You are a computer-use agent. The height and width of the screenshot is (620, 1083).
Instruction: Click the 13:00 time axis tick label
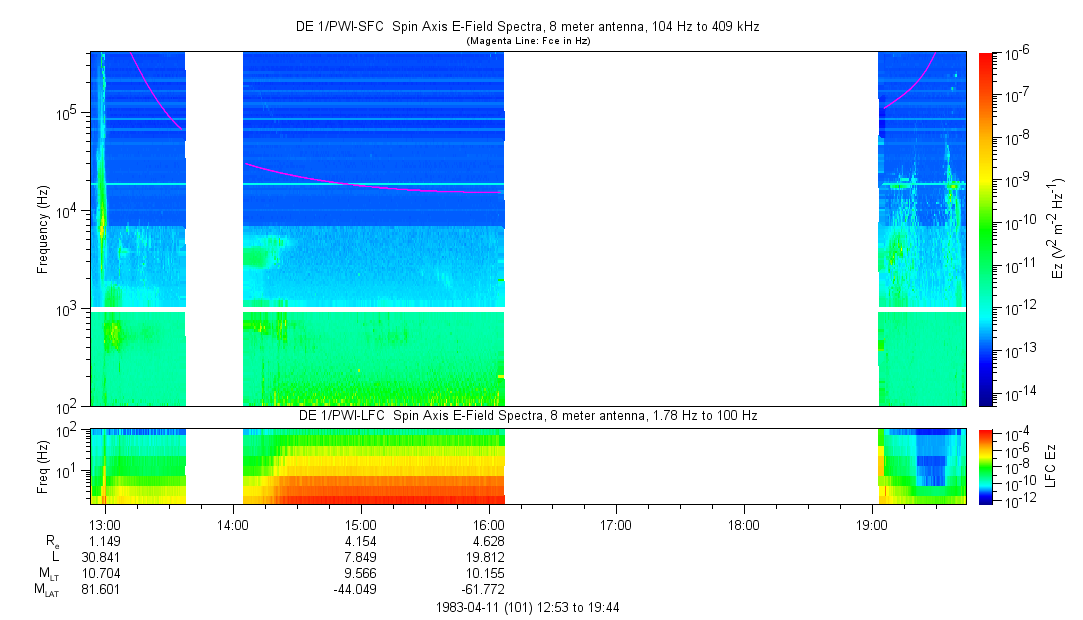point(105,524)
